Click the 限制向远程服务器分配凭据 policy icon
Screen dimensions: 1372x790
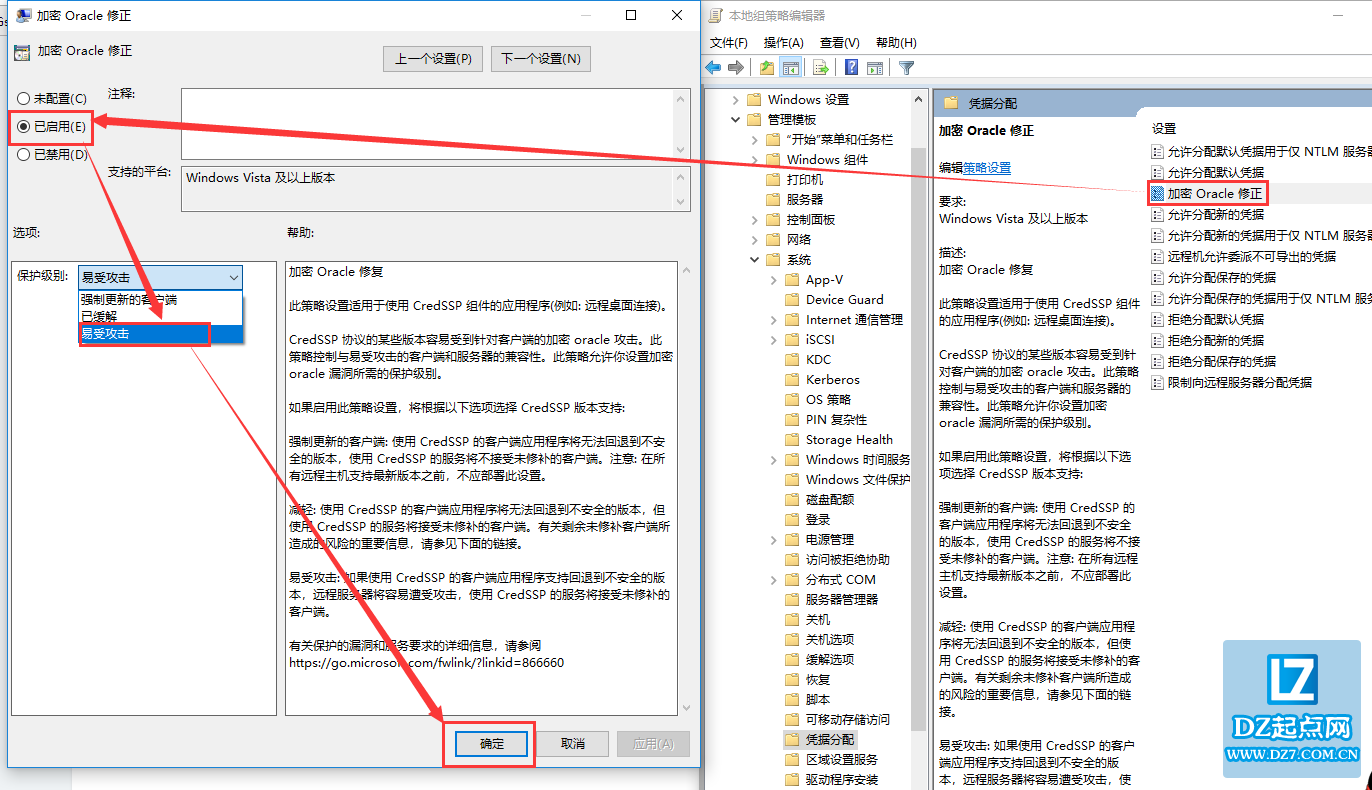1158,382
